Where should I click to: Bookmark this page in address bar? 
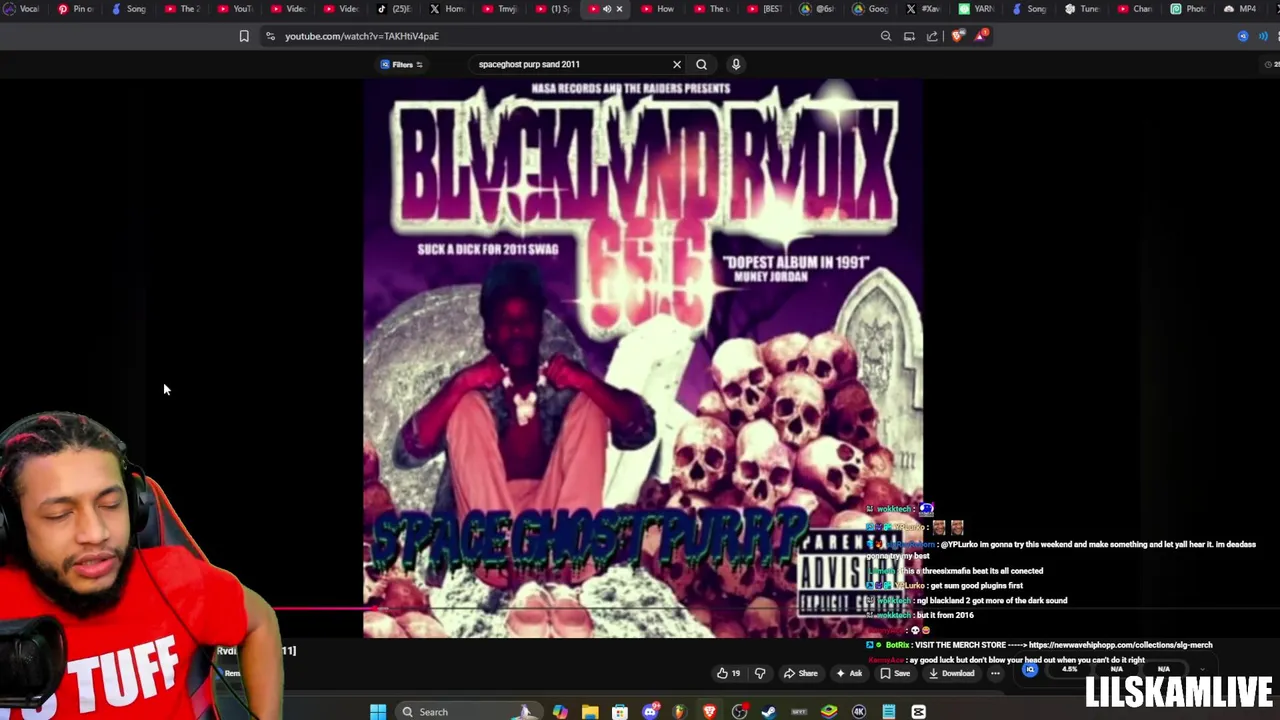coord(244,36)
